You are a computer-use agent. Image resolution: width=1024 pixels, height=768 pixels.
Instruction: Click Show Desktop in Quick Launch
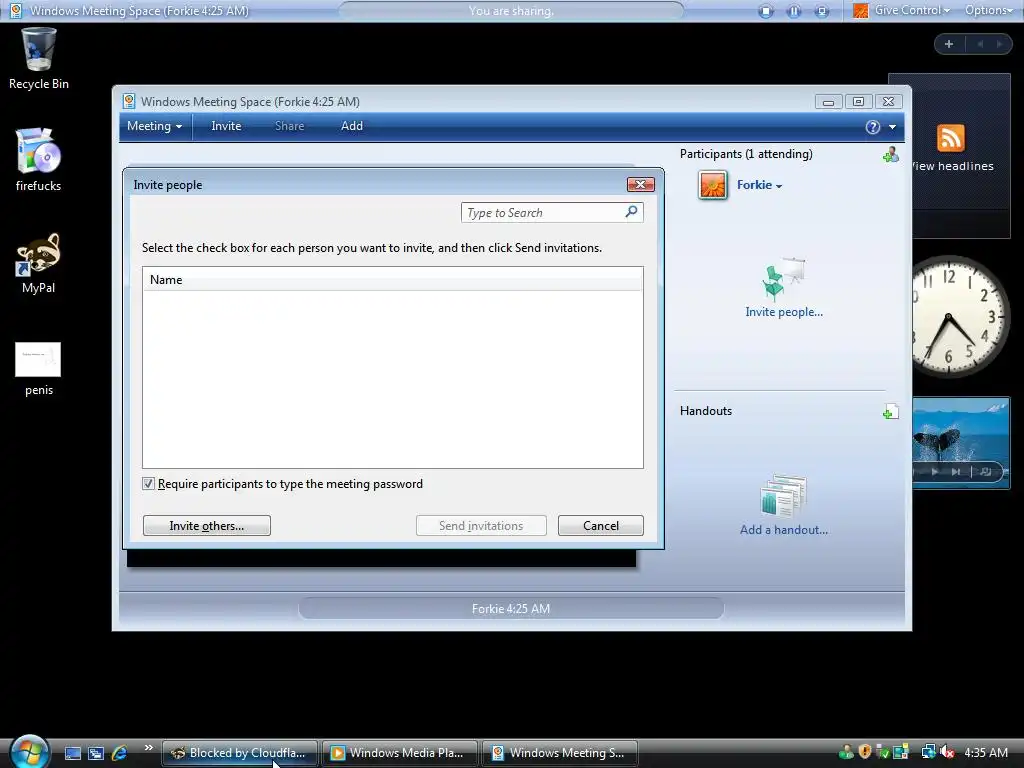[72, 753]
